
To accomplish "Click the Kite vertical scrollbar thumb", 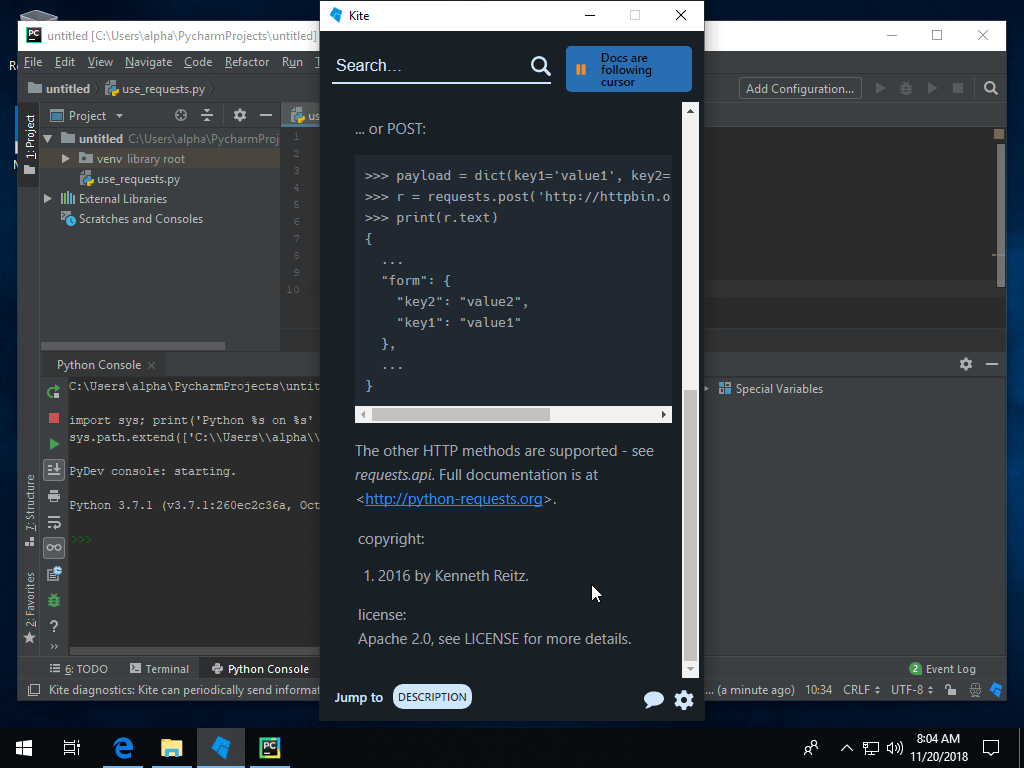I will click(690, 526).
